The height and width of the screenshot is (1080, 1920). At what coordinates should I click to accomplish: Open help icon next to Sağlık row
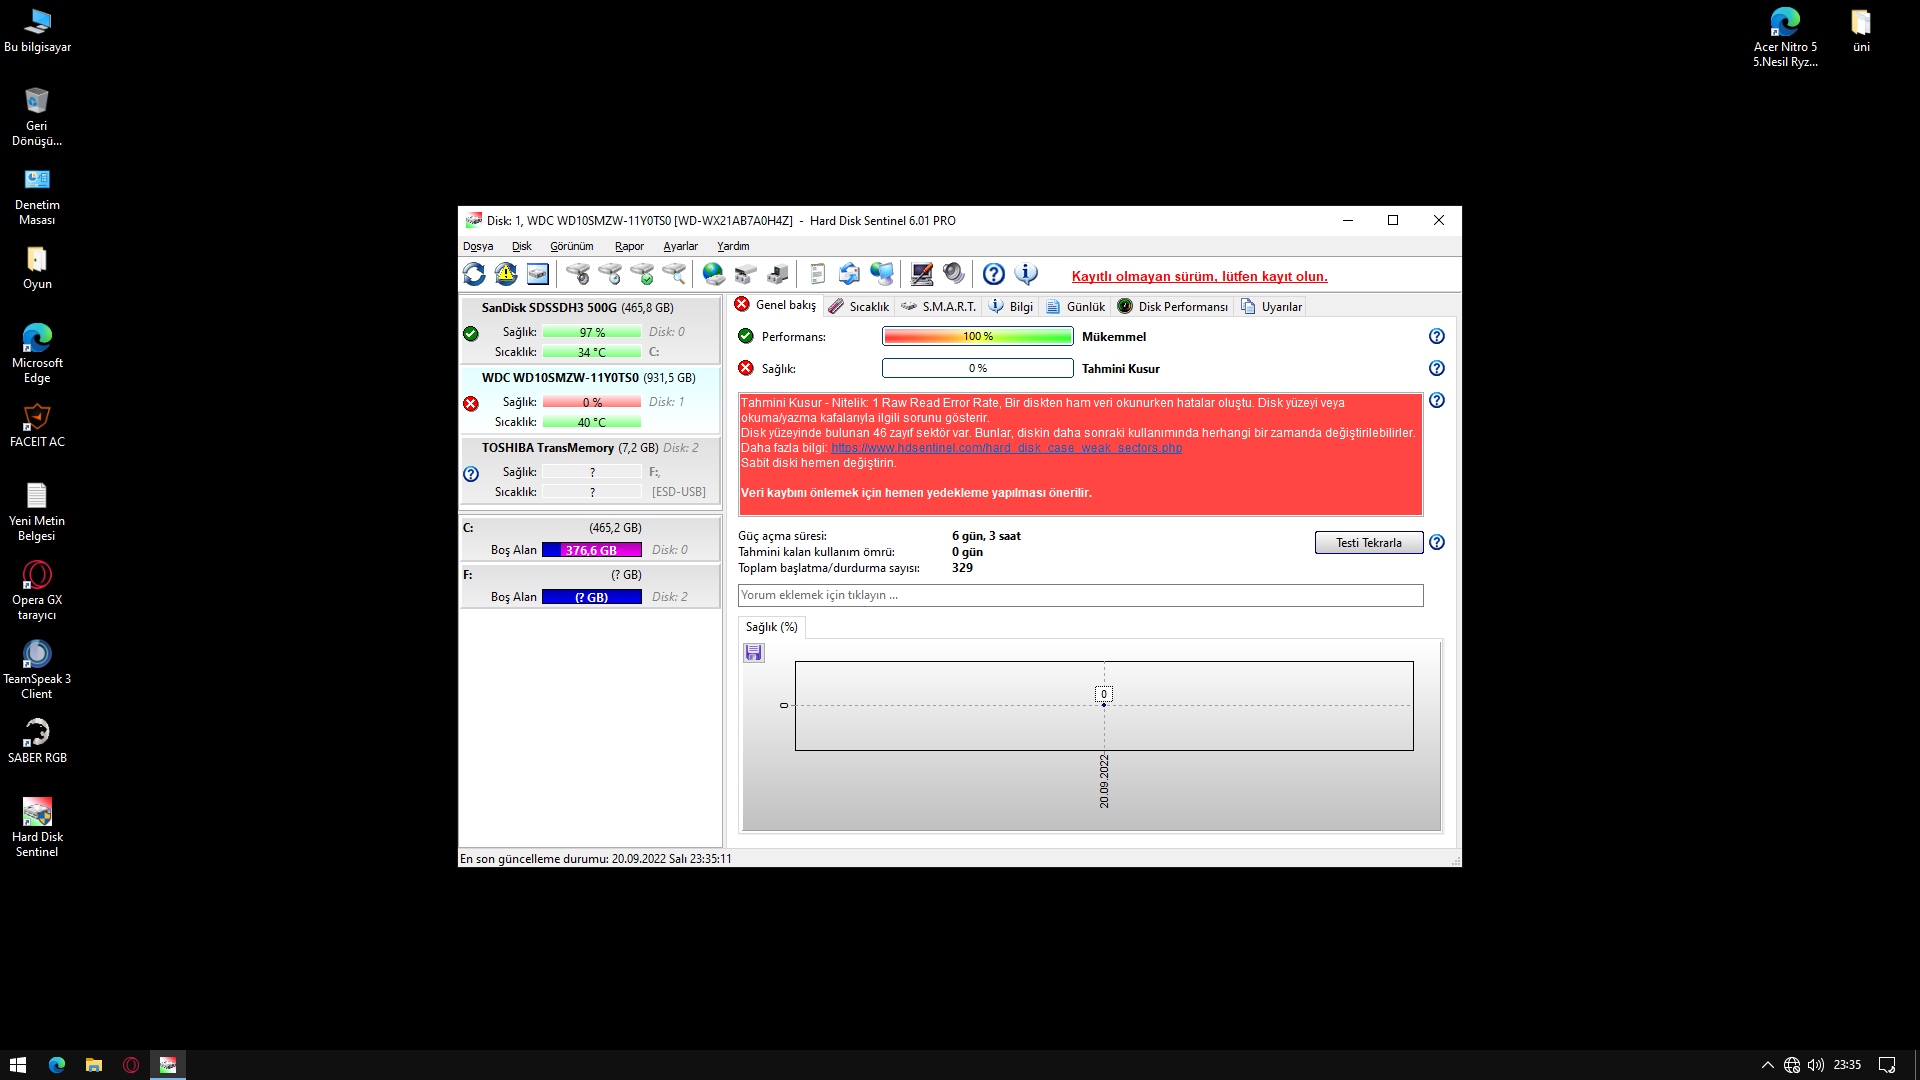(x=1437, y=368)
